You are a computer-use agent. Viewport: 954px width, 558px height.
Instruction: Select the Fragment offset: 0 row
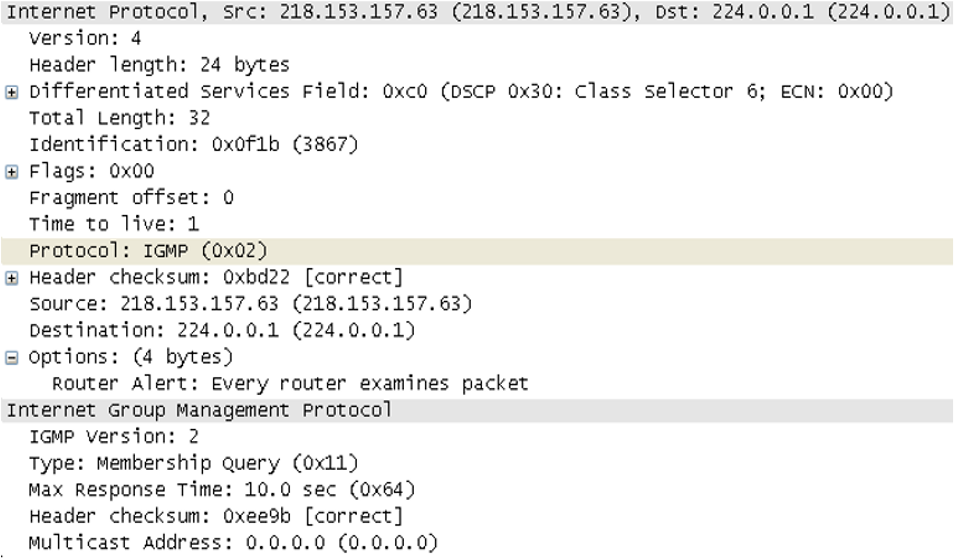click(131, 198)
